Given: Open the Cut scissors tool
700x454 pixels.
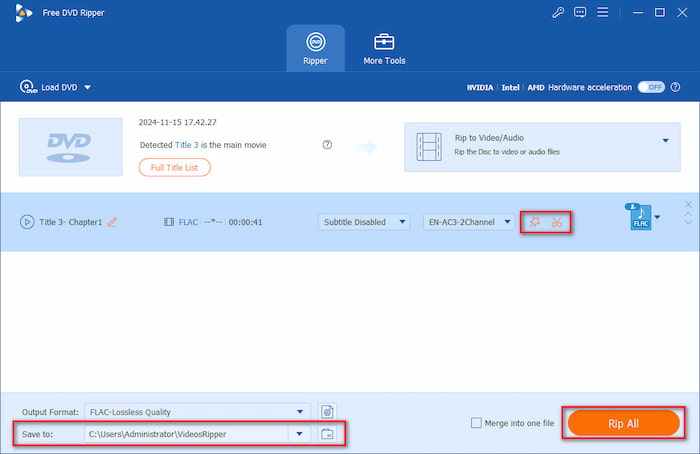Looking at the screenshot, I should [557, 222].
